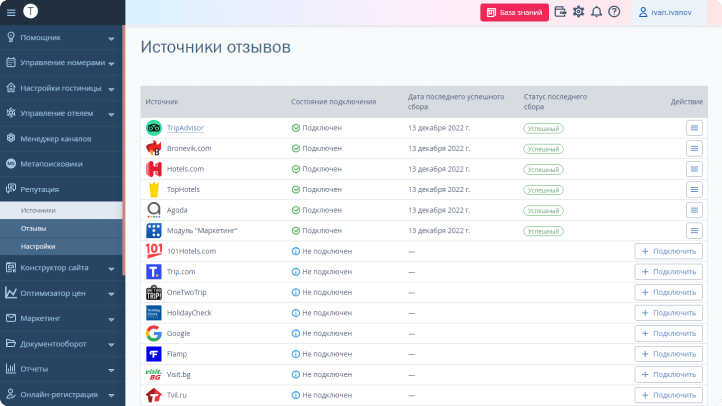Expand Документооборот in the sidebar
722x406 pixels.
(61, 344)
